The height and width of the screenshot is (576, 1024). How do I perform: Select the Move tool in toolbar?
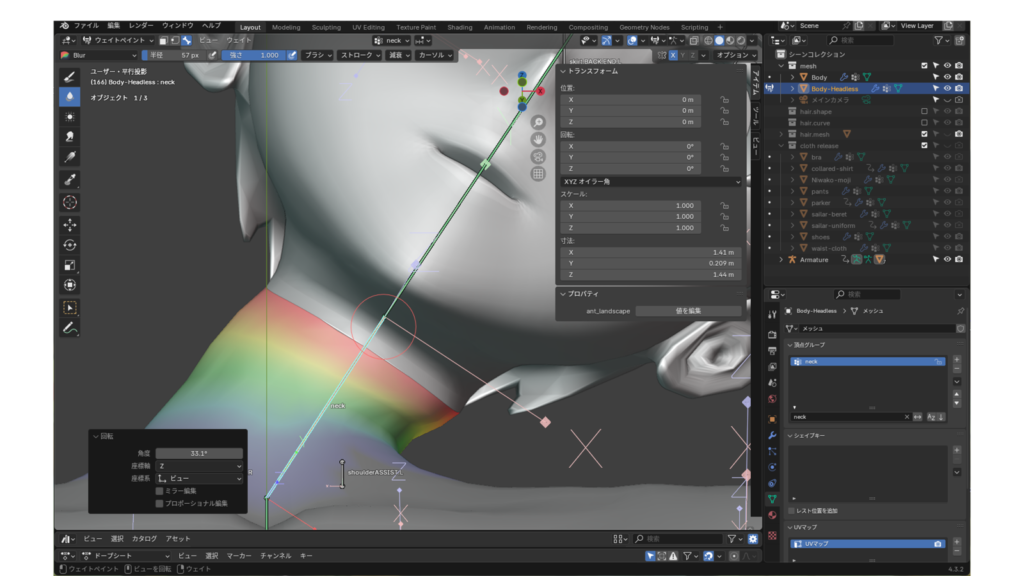pos(70,224)
